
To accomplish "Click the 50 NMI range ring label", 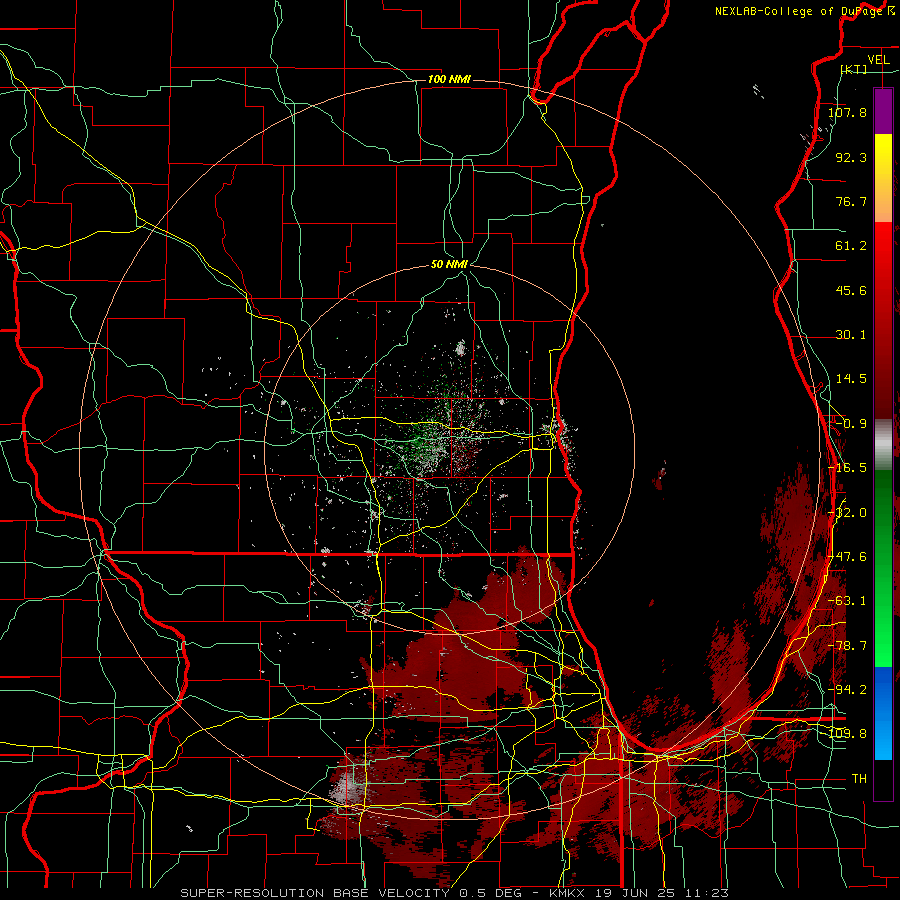I will tap(449, 264).
